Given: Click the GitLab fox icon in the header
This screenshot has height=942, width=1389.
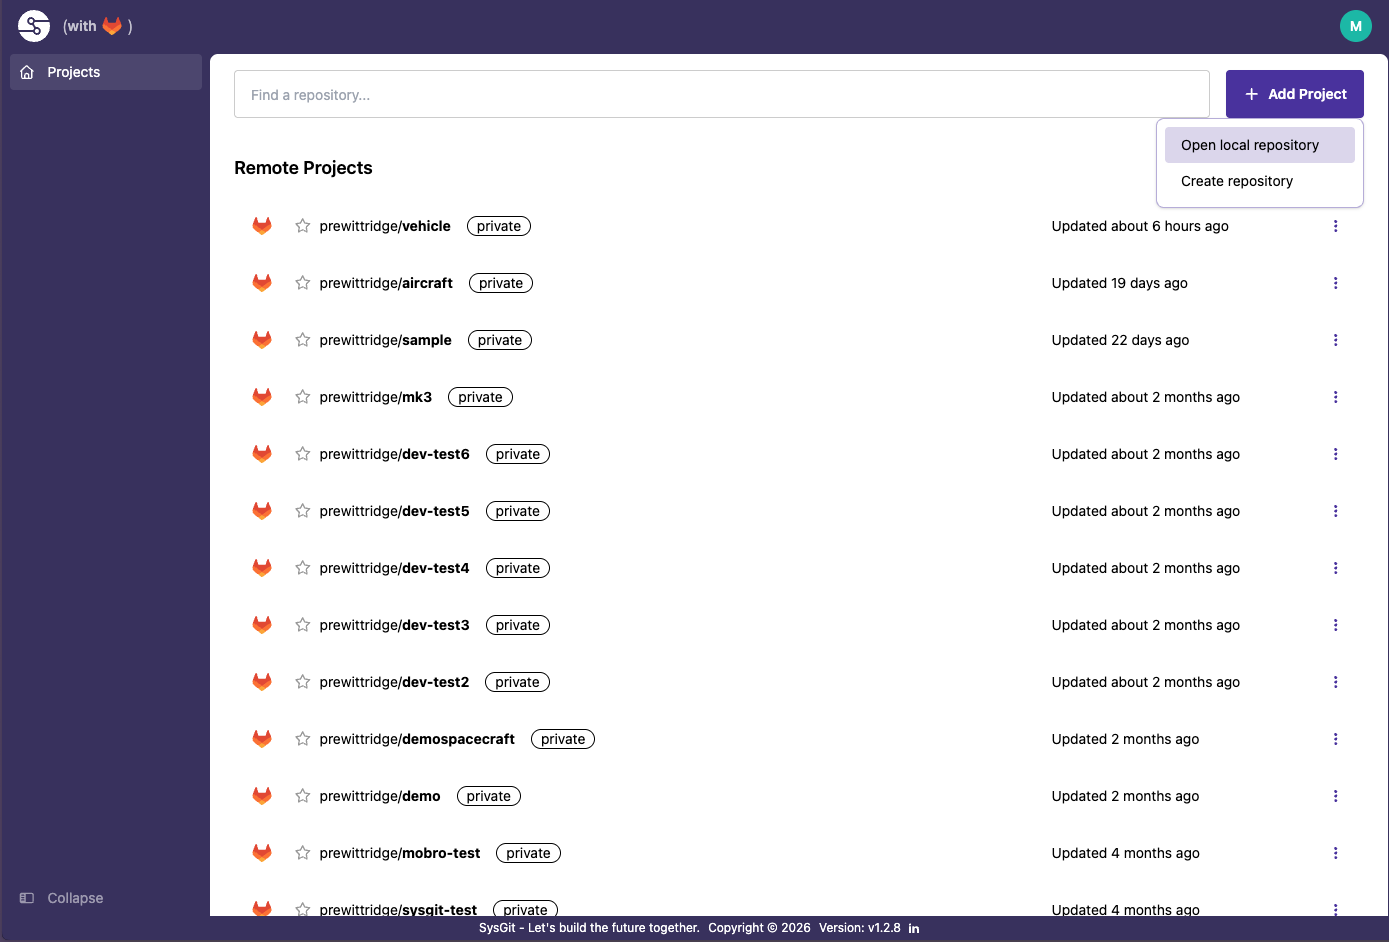Looking at the screenshot, I should (112, 26).
